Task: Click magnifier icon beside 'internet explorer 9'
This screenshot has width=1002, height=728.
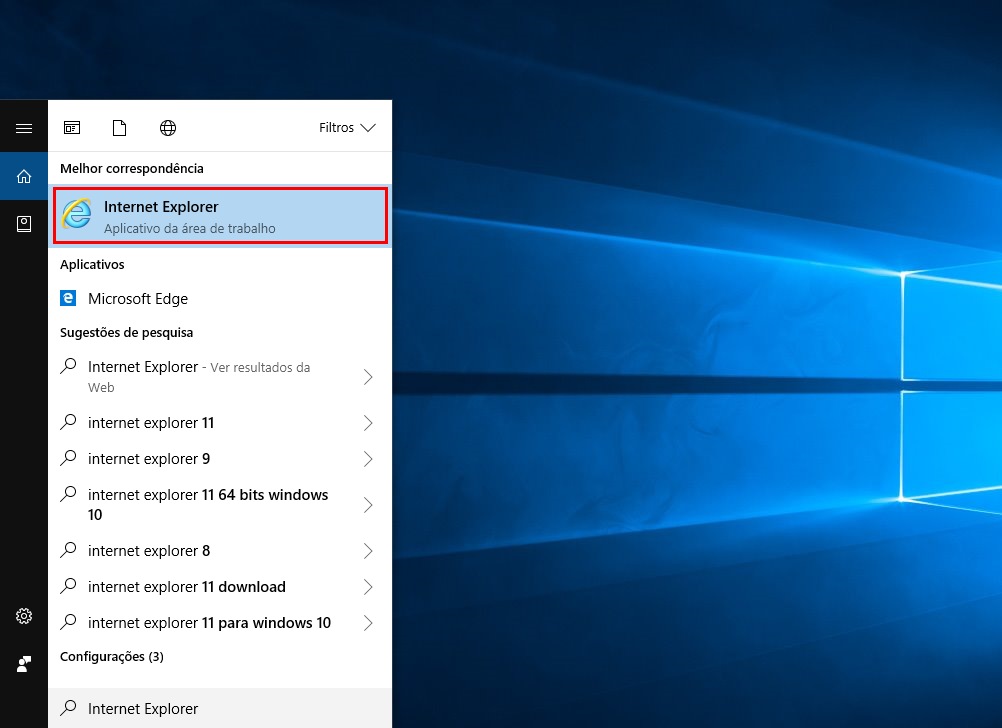Action: coord(68,458)
